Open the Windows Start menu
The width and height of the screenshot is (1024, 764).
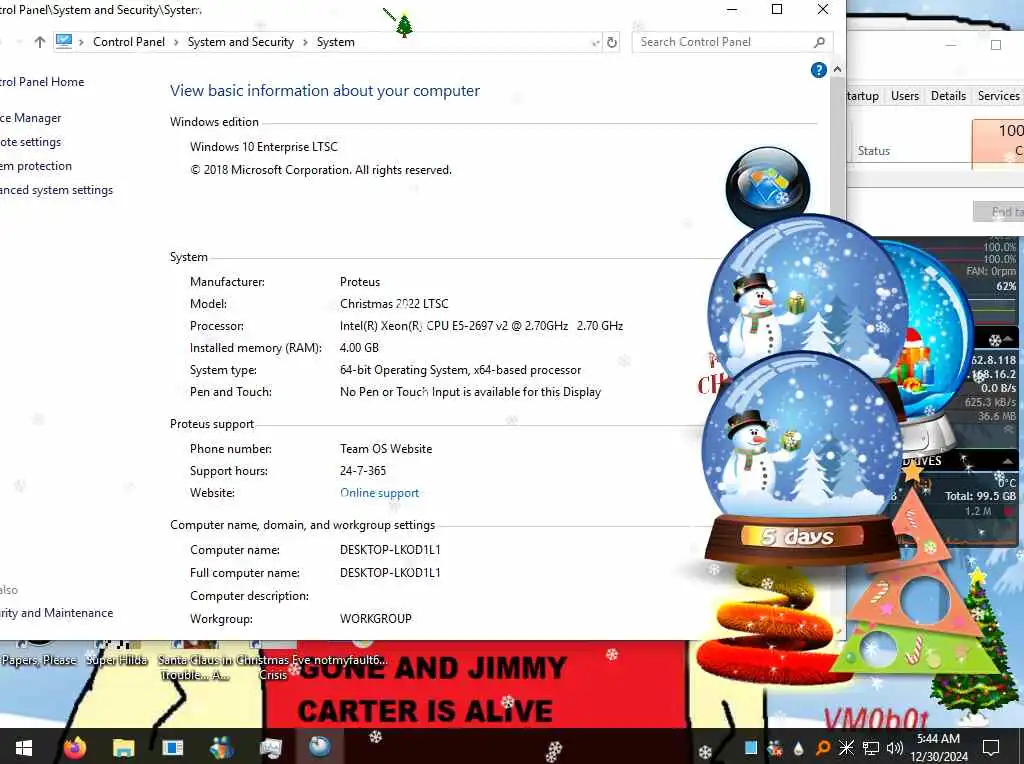point(24,748)
